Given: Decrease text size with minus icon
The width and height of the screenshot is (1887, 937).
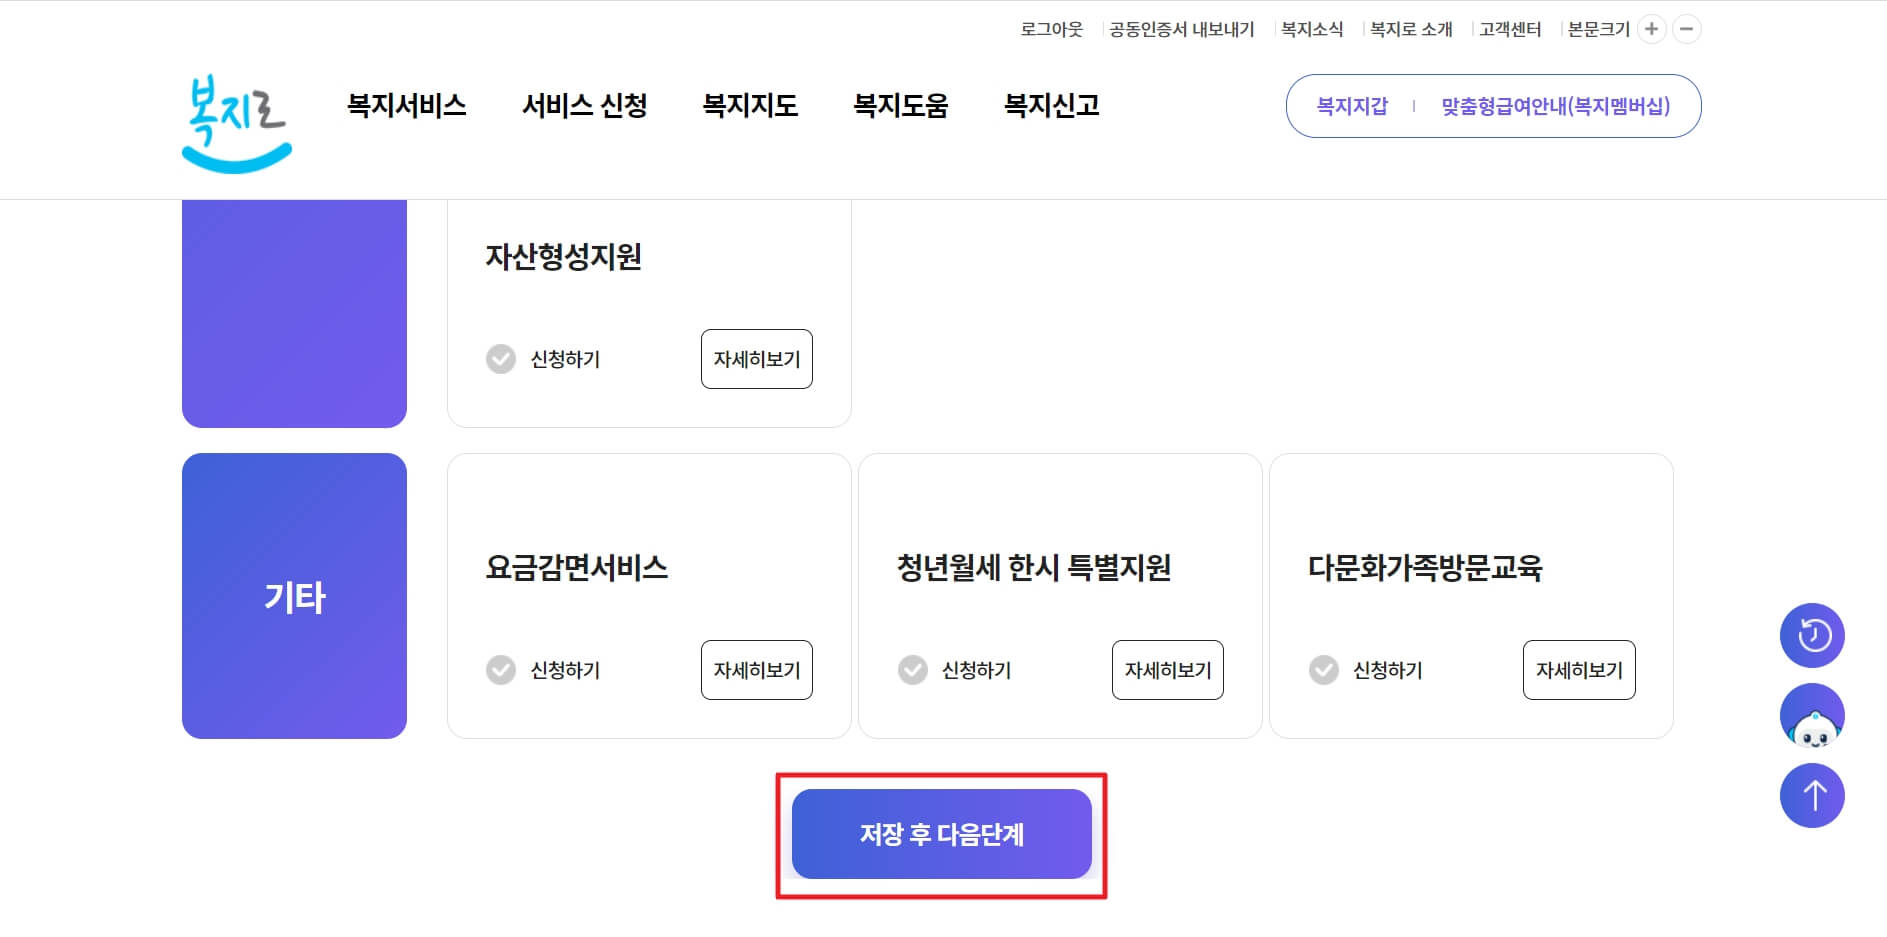Looking at the screenshot, I should point(1687,29).
